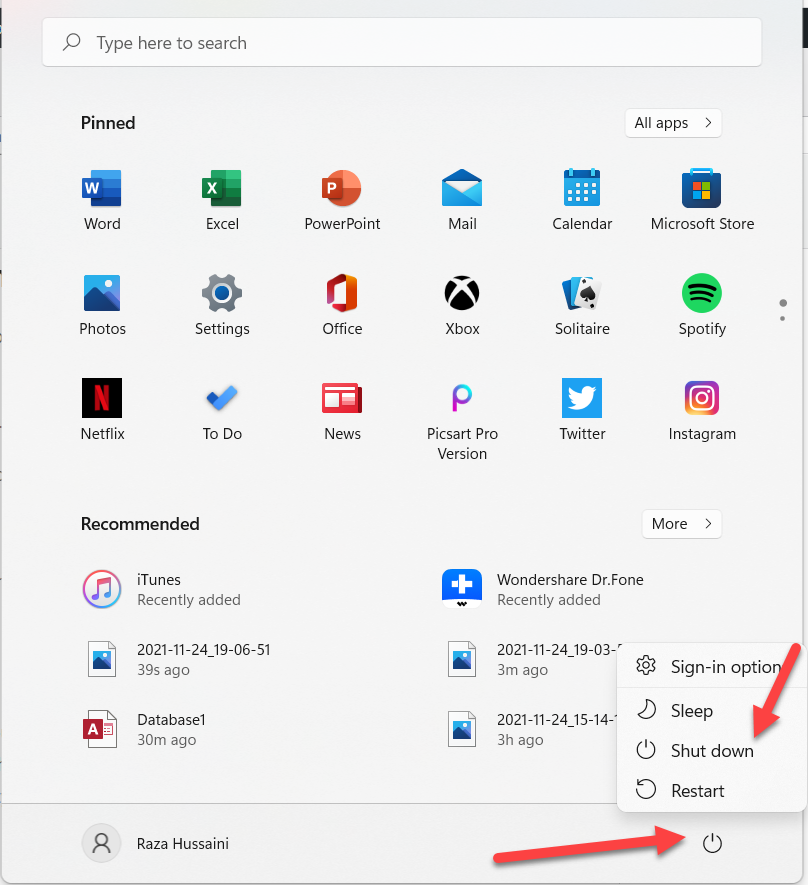Open the Xbox app
Screen dimensions: 808x885
(462, 305)
